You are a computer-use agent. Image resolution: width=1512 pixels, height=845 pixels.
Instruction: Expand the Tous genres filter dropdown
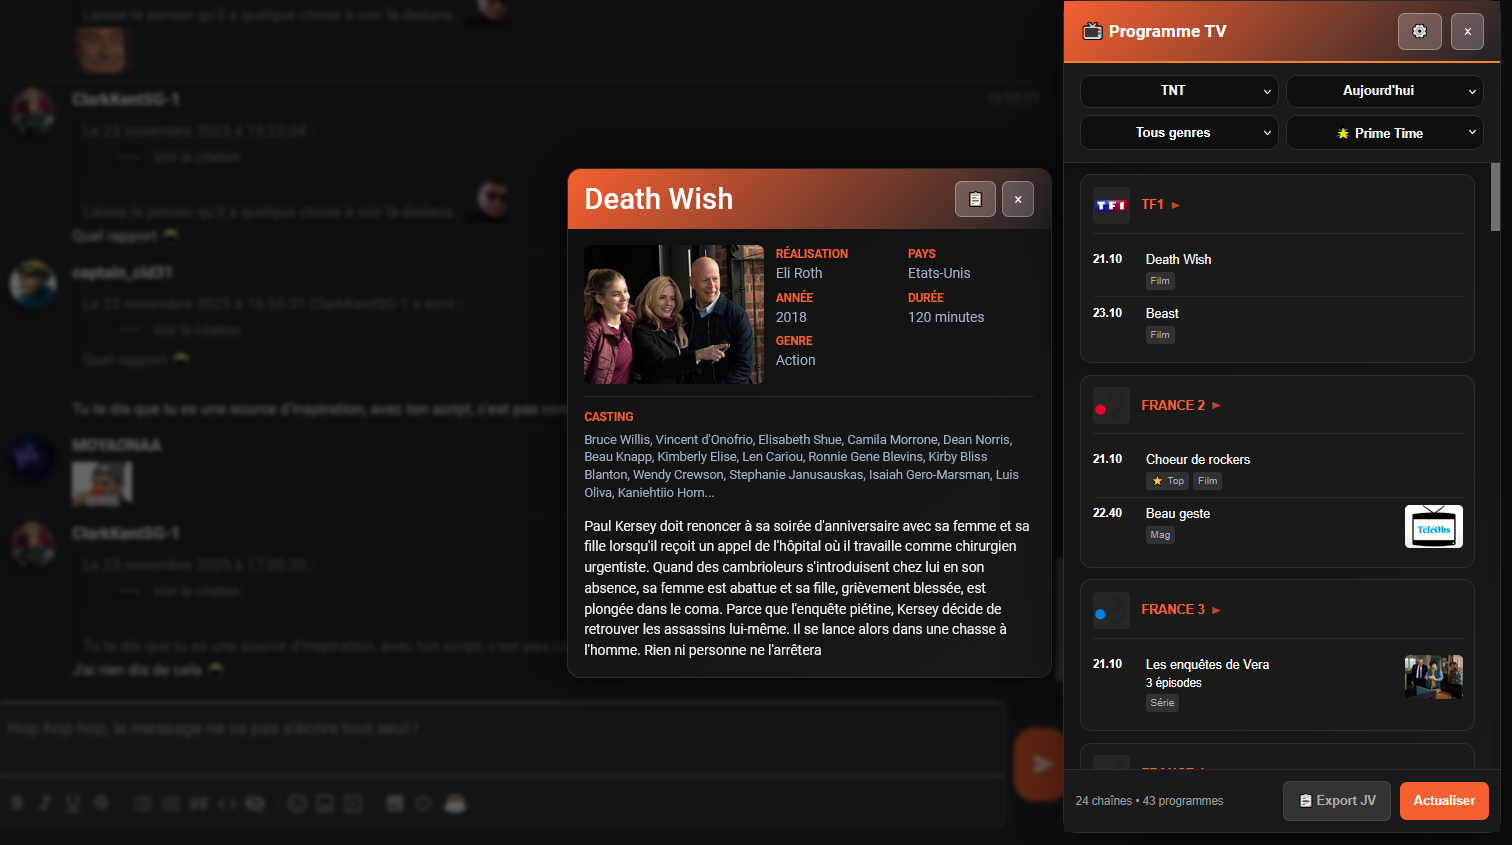(1179, 133)
